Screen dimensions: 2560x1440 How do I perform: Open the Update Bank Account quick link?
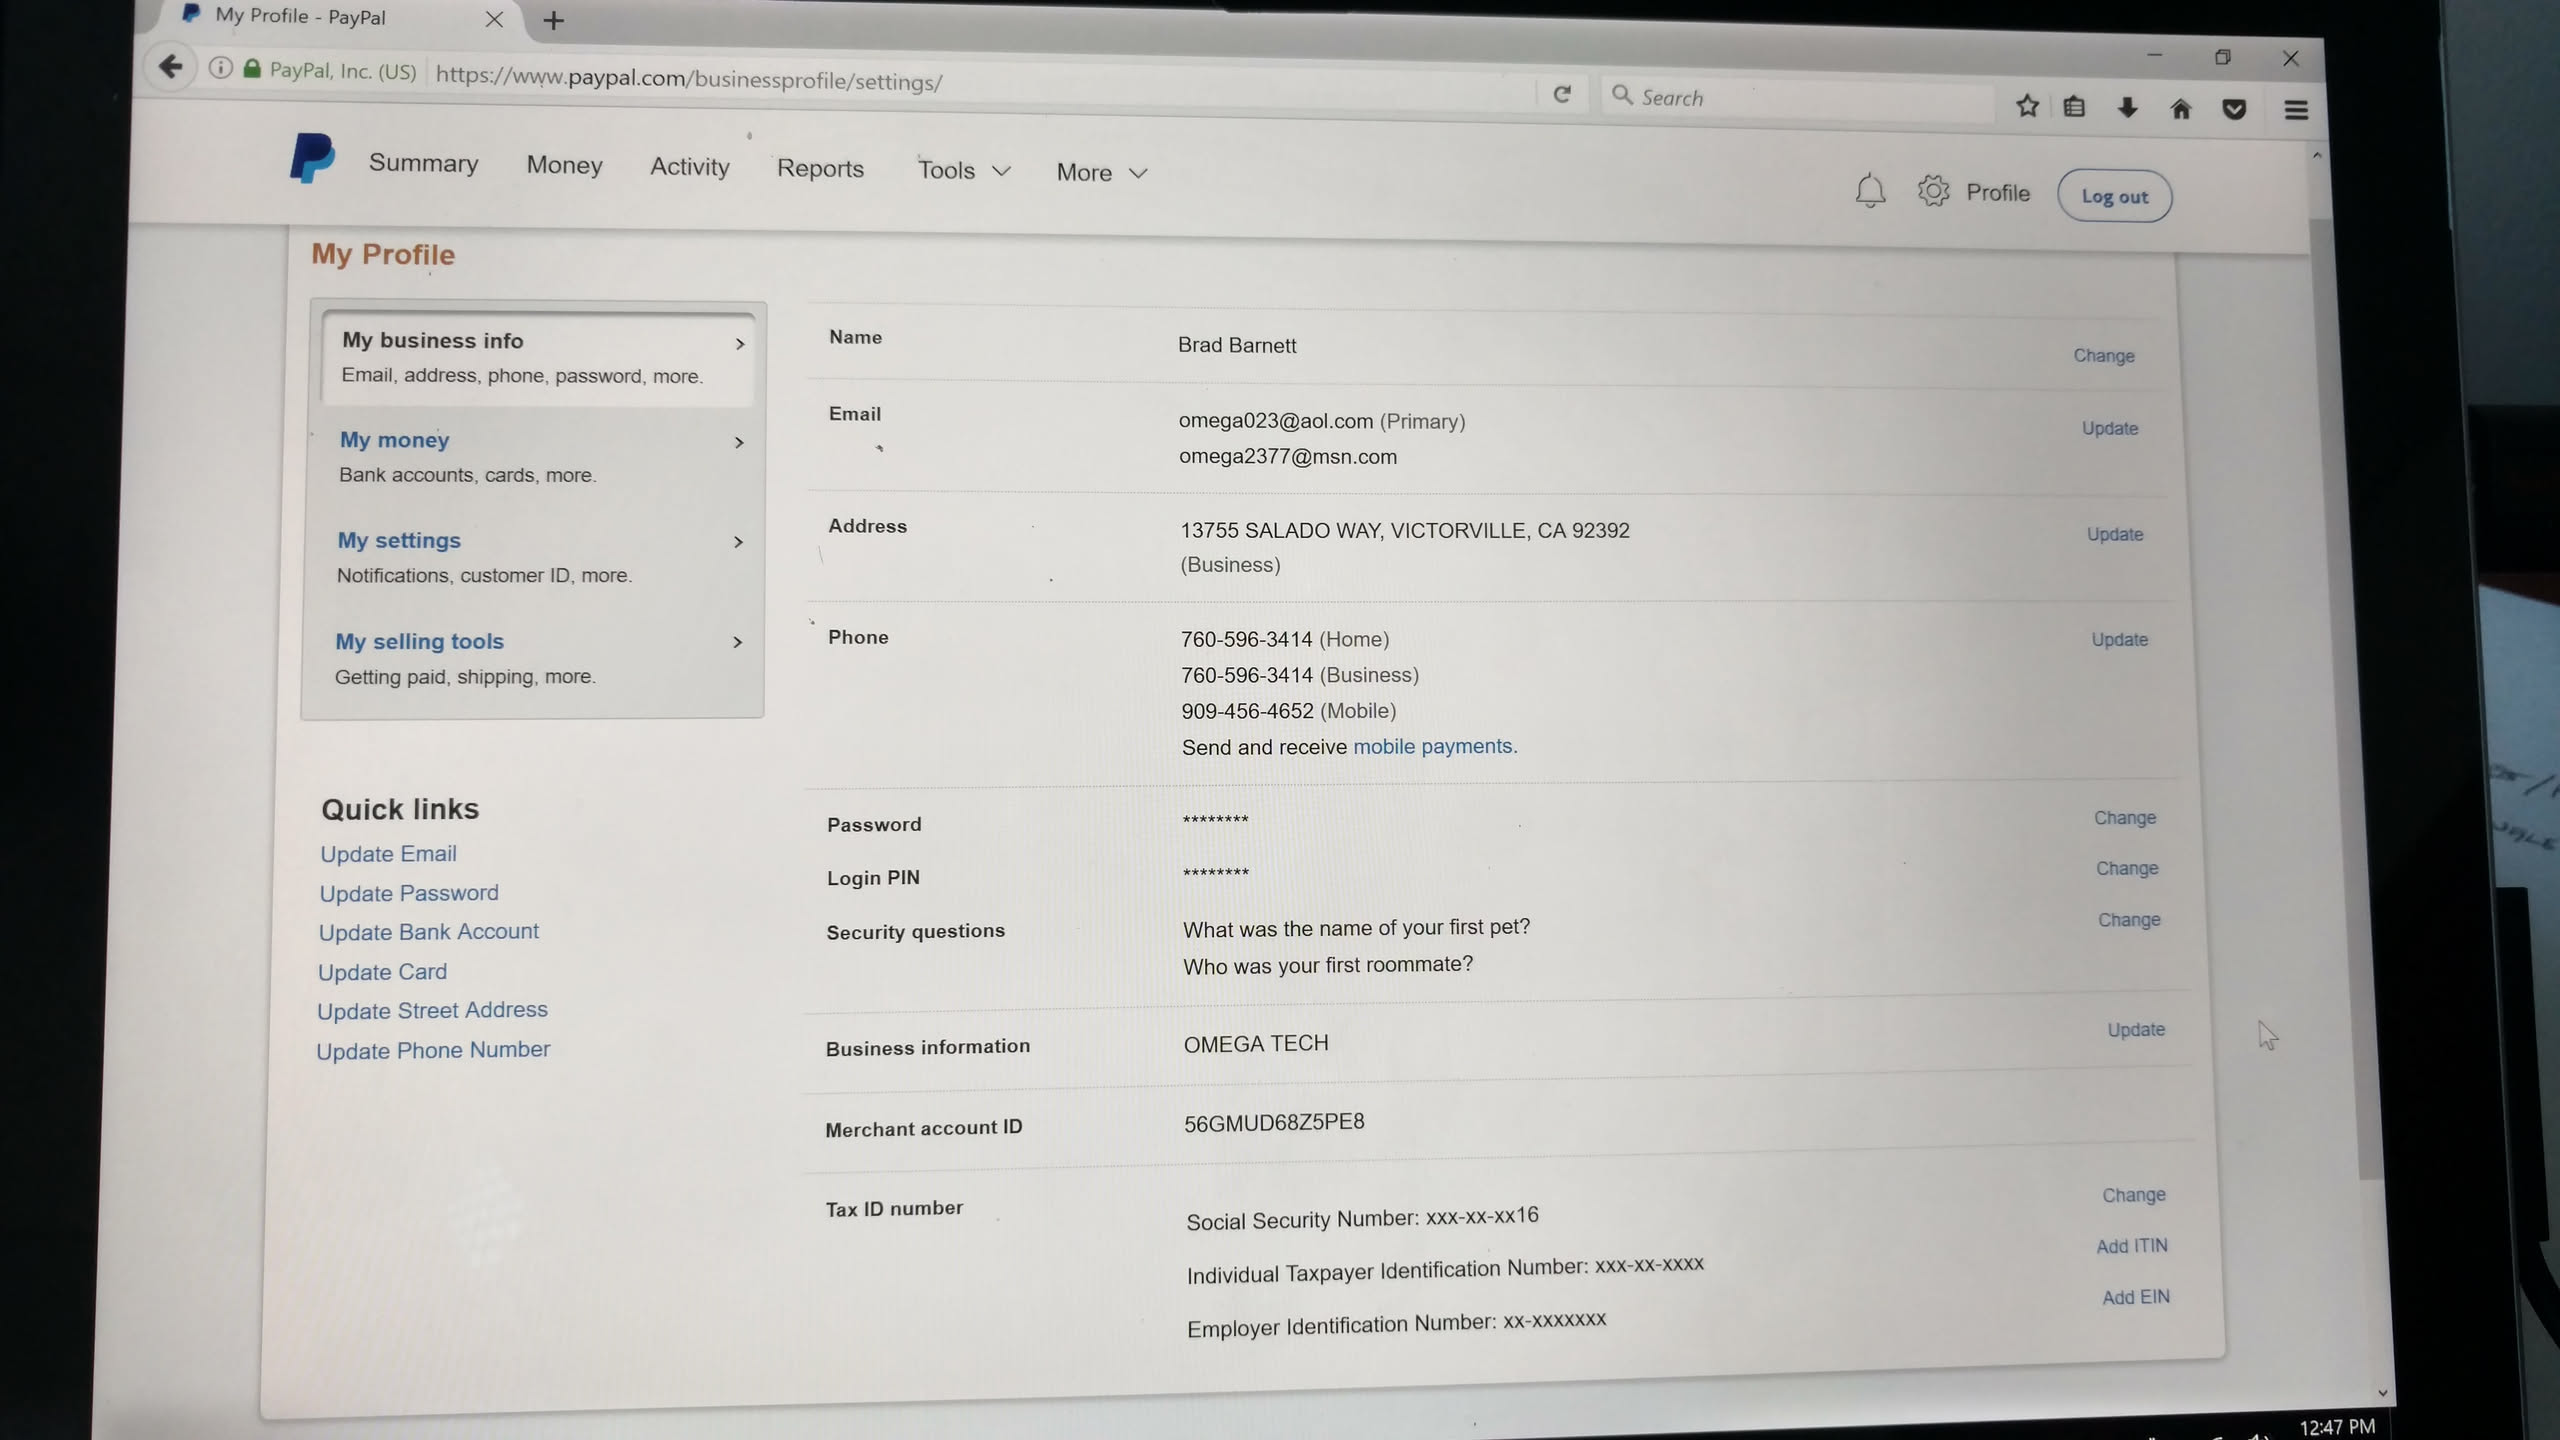click(x=428, y=932)
